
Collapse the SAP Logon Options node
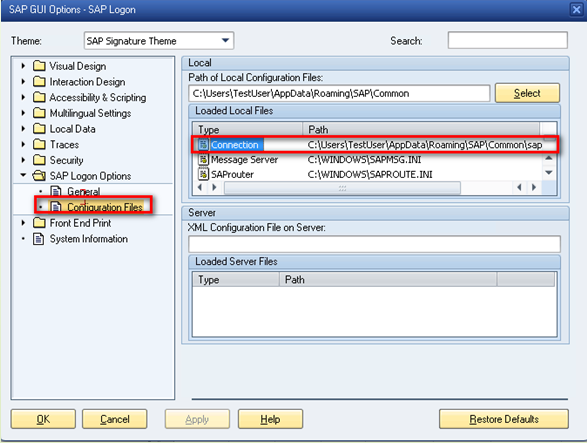[23, 175]
